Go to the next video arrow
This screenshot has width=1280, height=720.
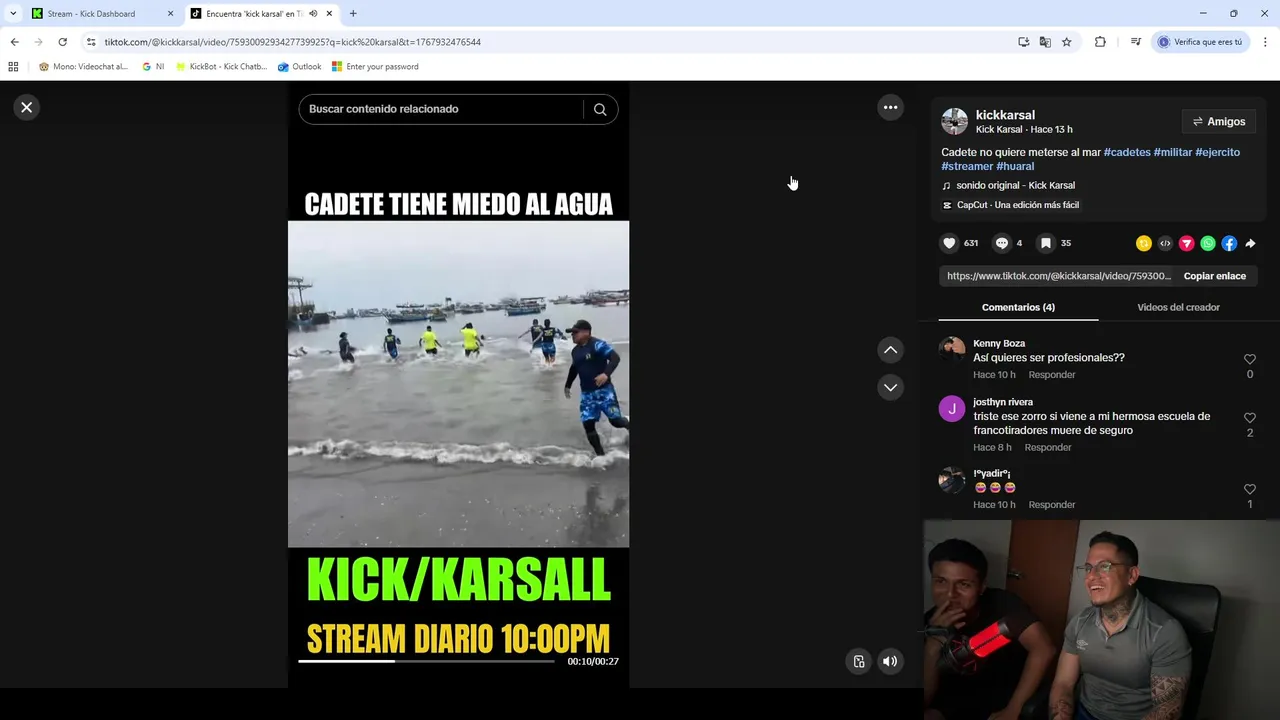pos(890,387)
